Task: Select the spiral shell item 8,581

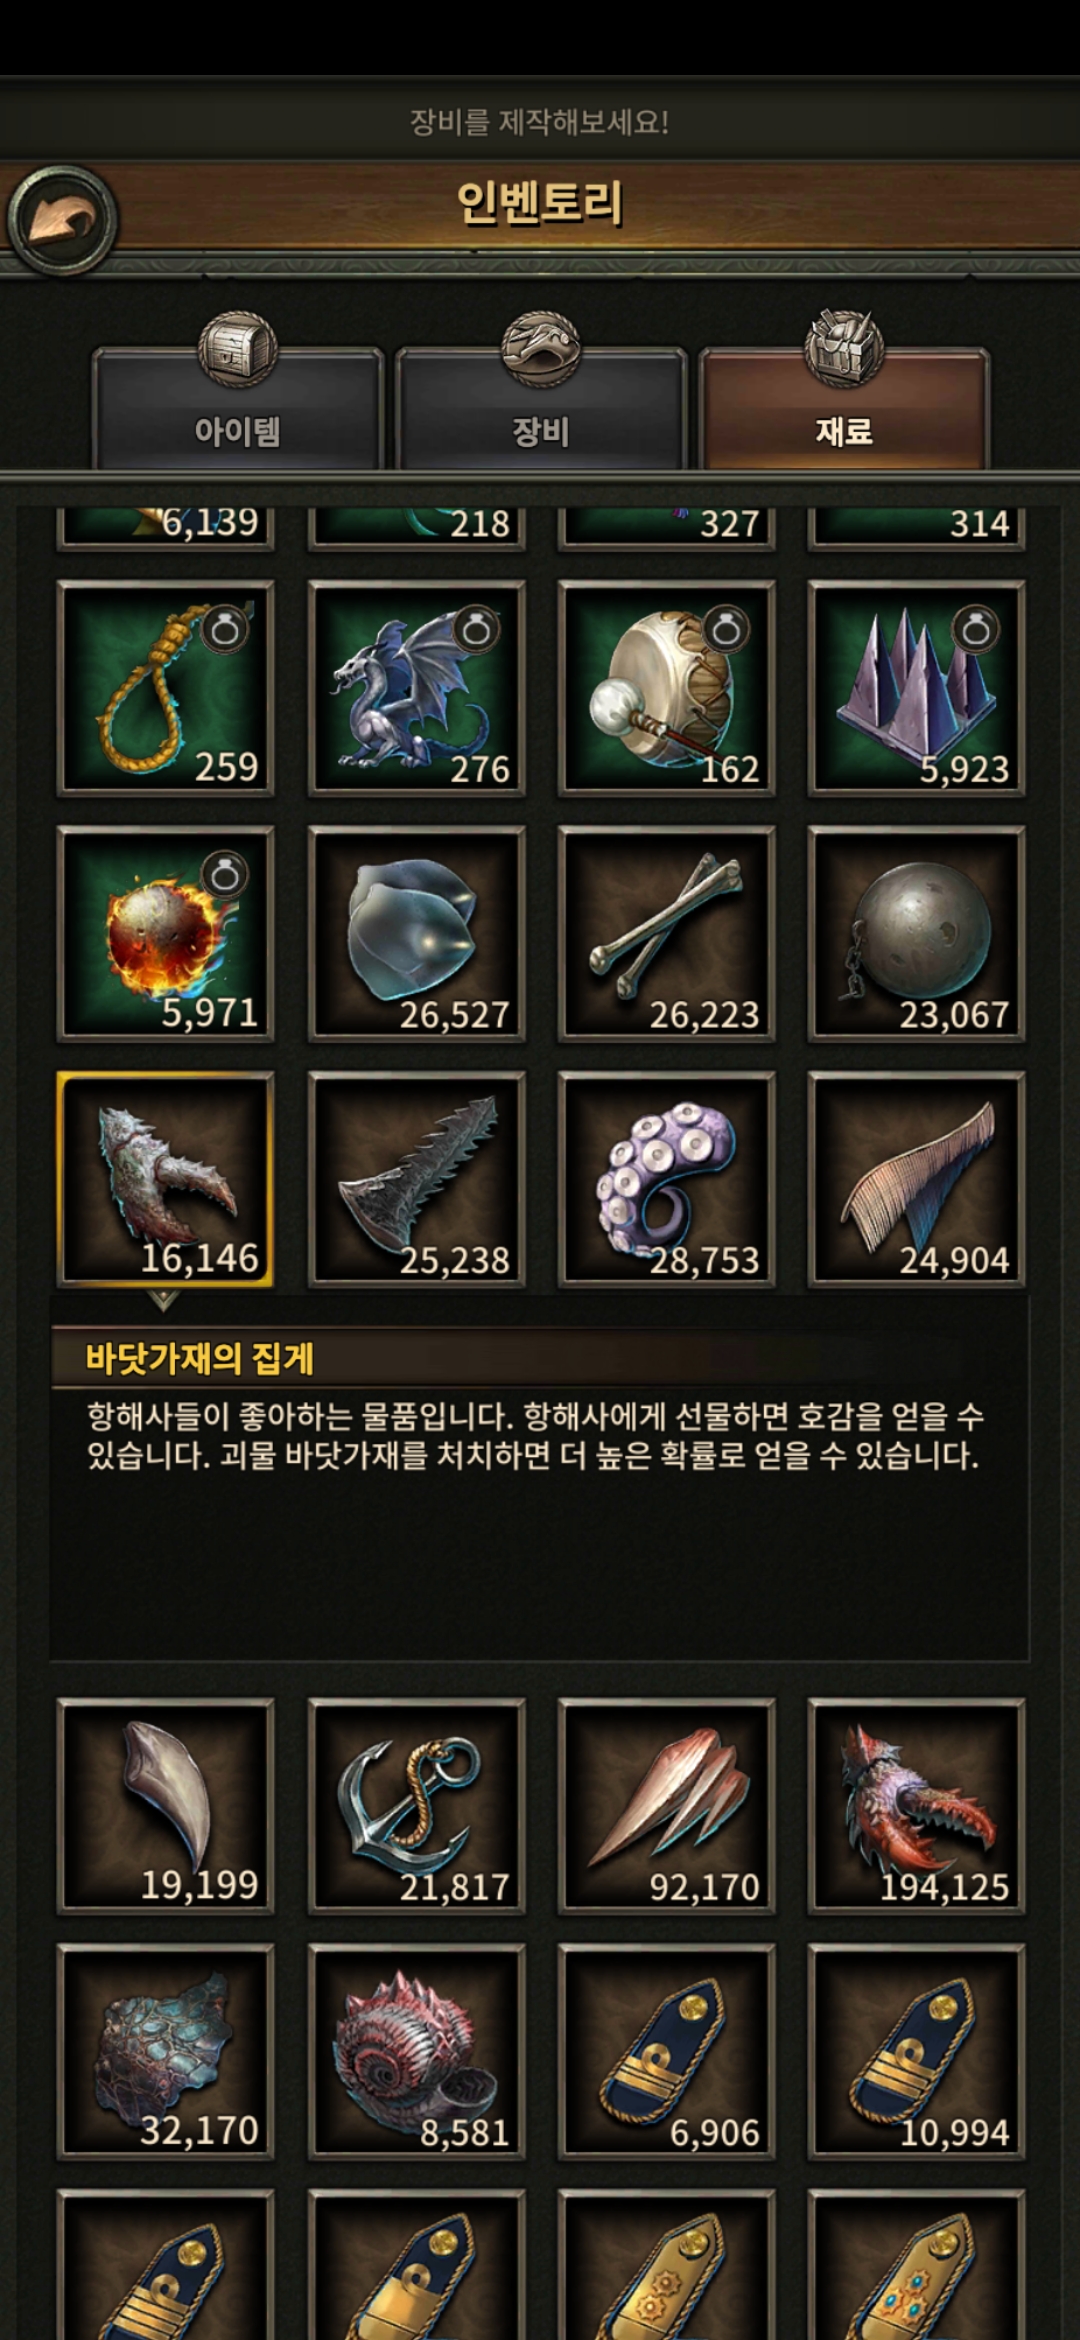Action: click(416, 2052)
